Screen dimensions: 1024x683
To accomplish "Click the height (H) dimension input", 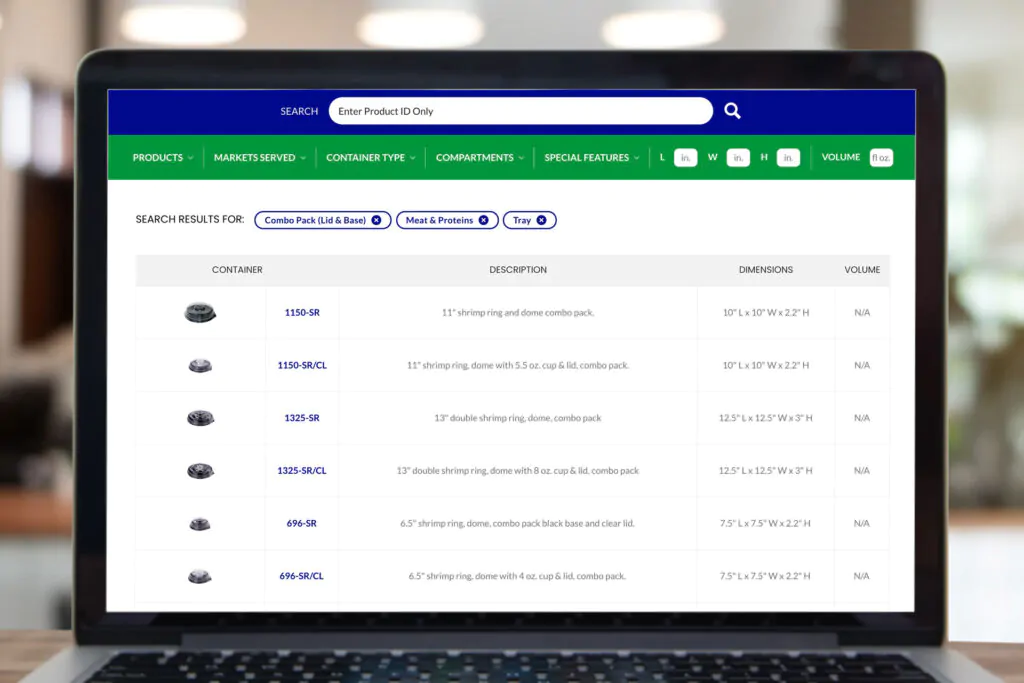I will tap(788, 158).
